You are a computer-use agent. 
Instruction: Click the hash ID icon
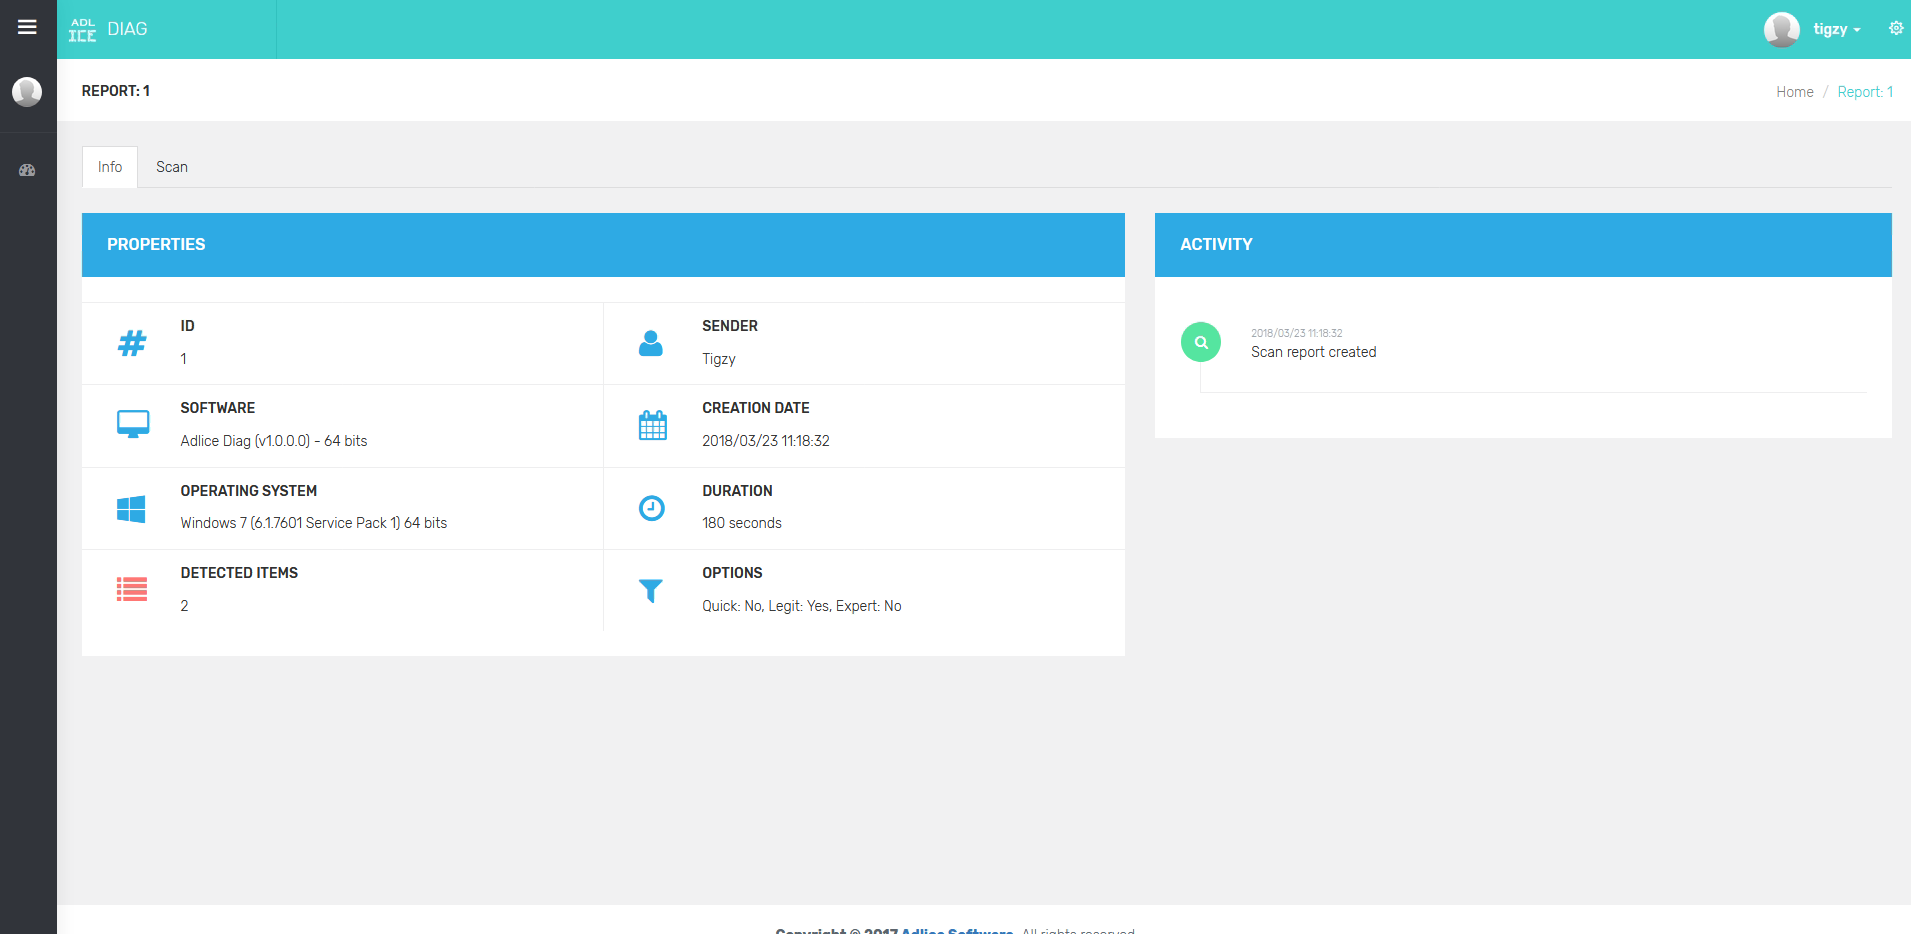coord(132,343)
